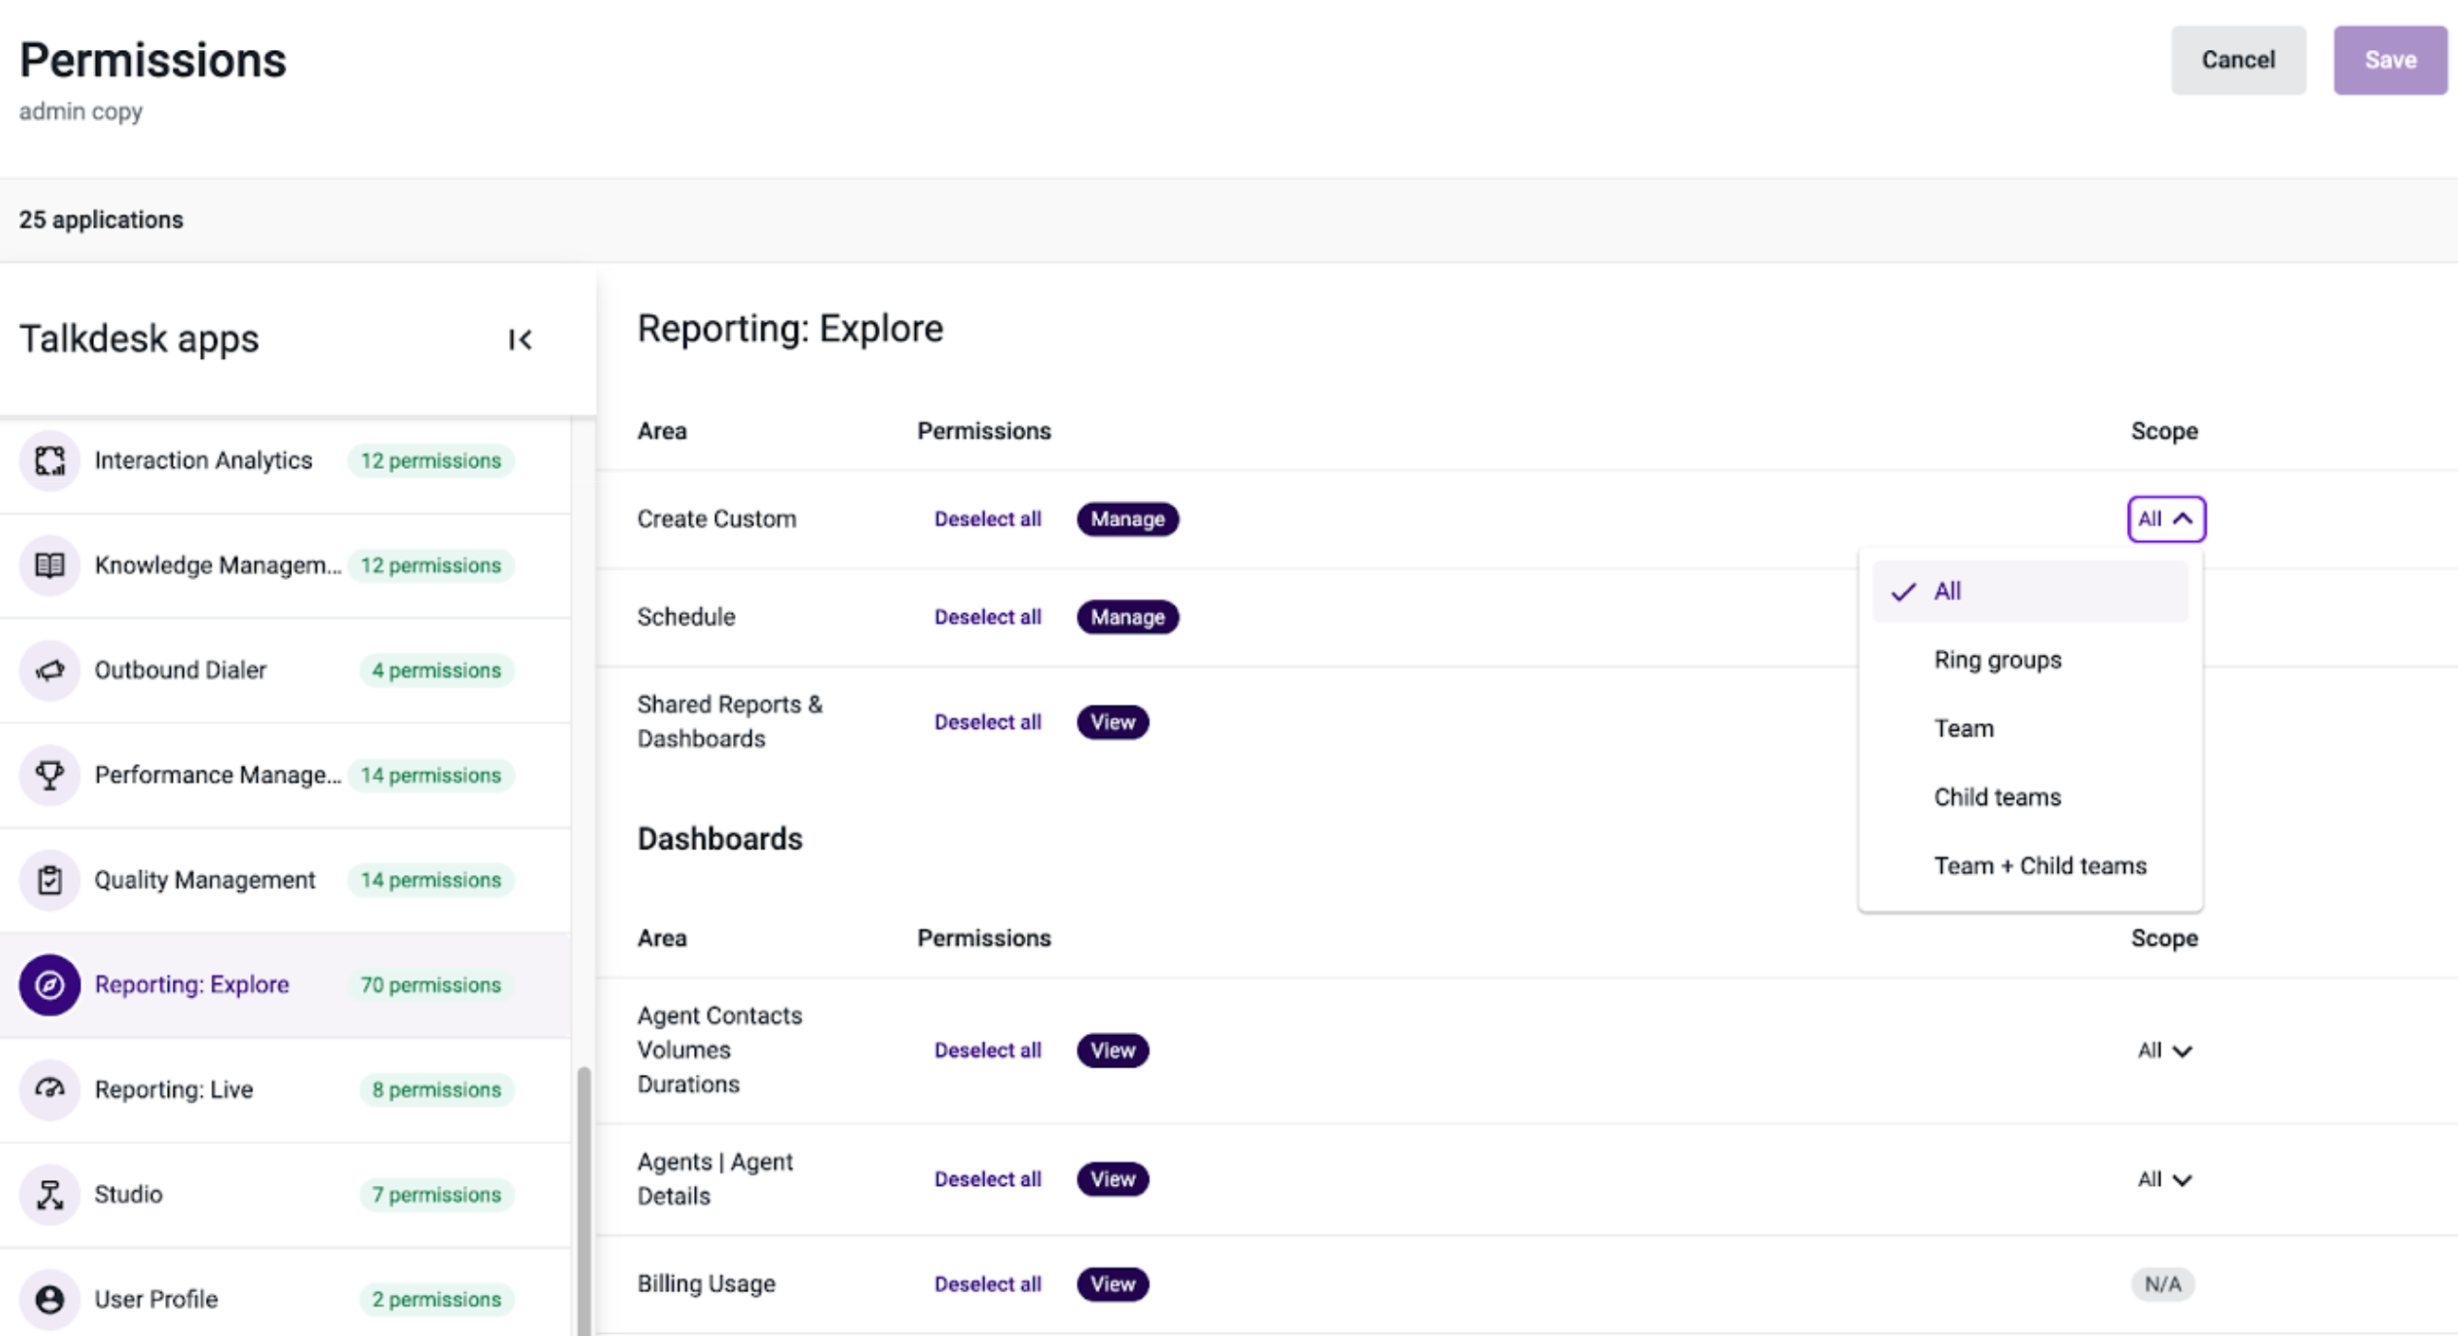The width and height of the screenshot is (2458, 1336).
Task: Click the sidebar vertical scrollbar
Action: pos(584,1200)
